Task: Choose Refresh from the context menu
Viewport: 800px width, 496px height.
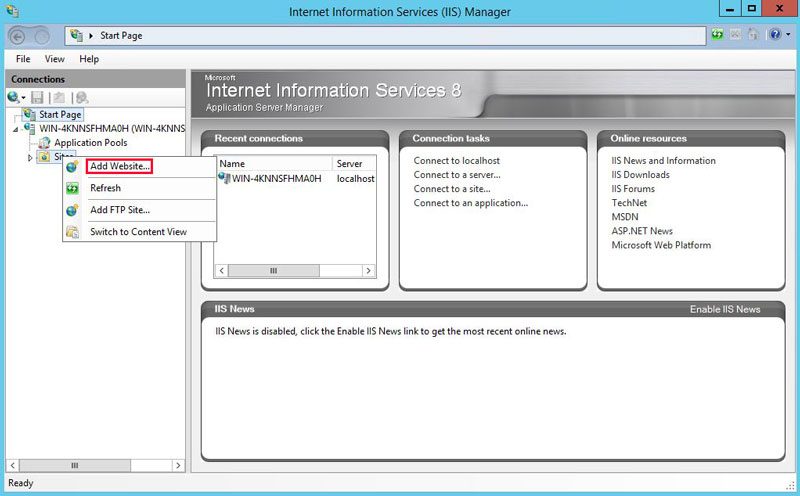Action: (x=105, y=188)
